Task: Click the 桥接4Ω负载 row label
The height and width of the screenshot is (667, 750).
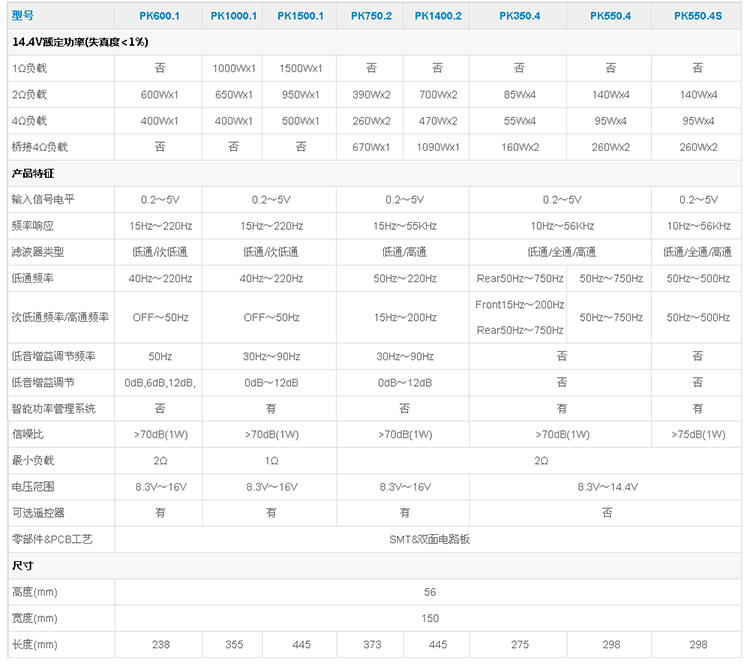Action: click(40, 147)
